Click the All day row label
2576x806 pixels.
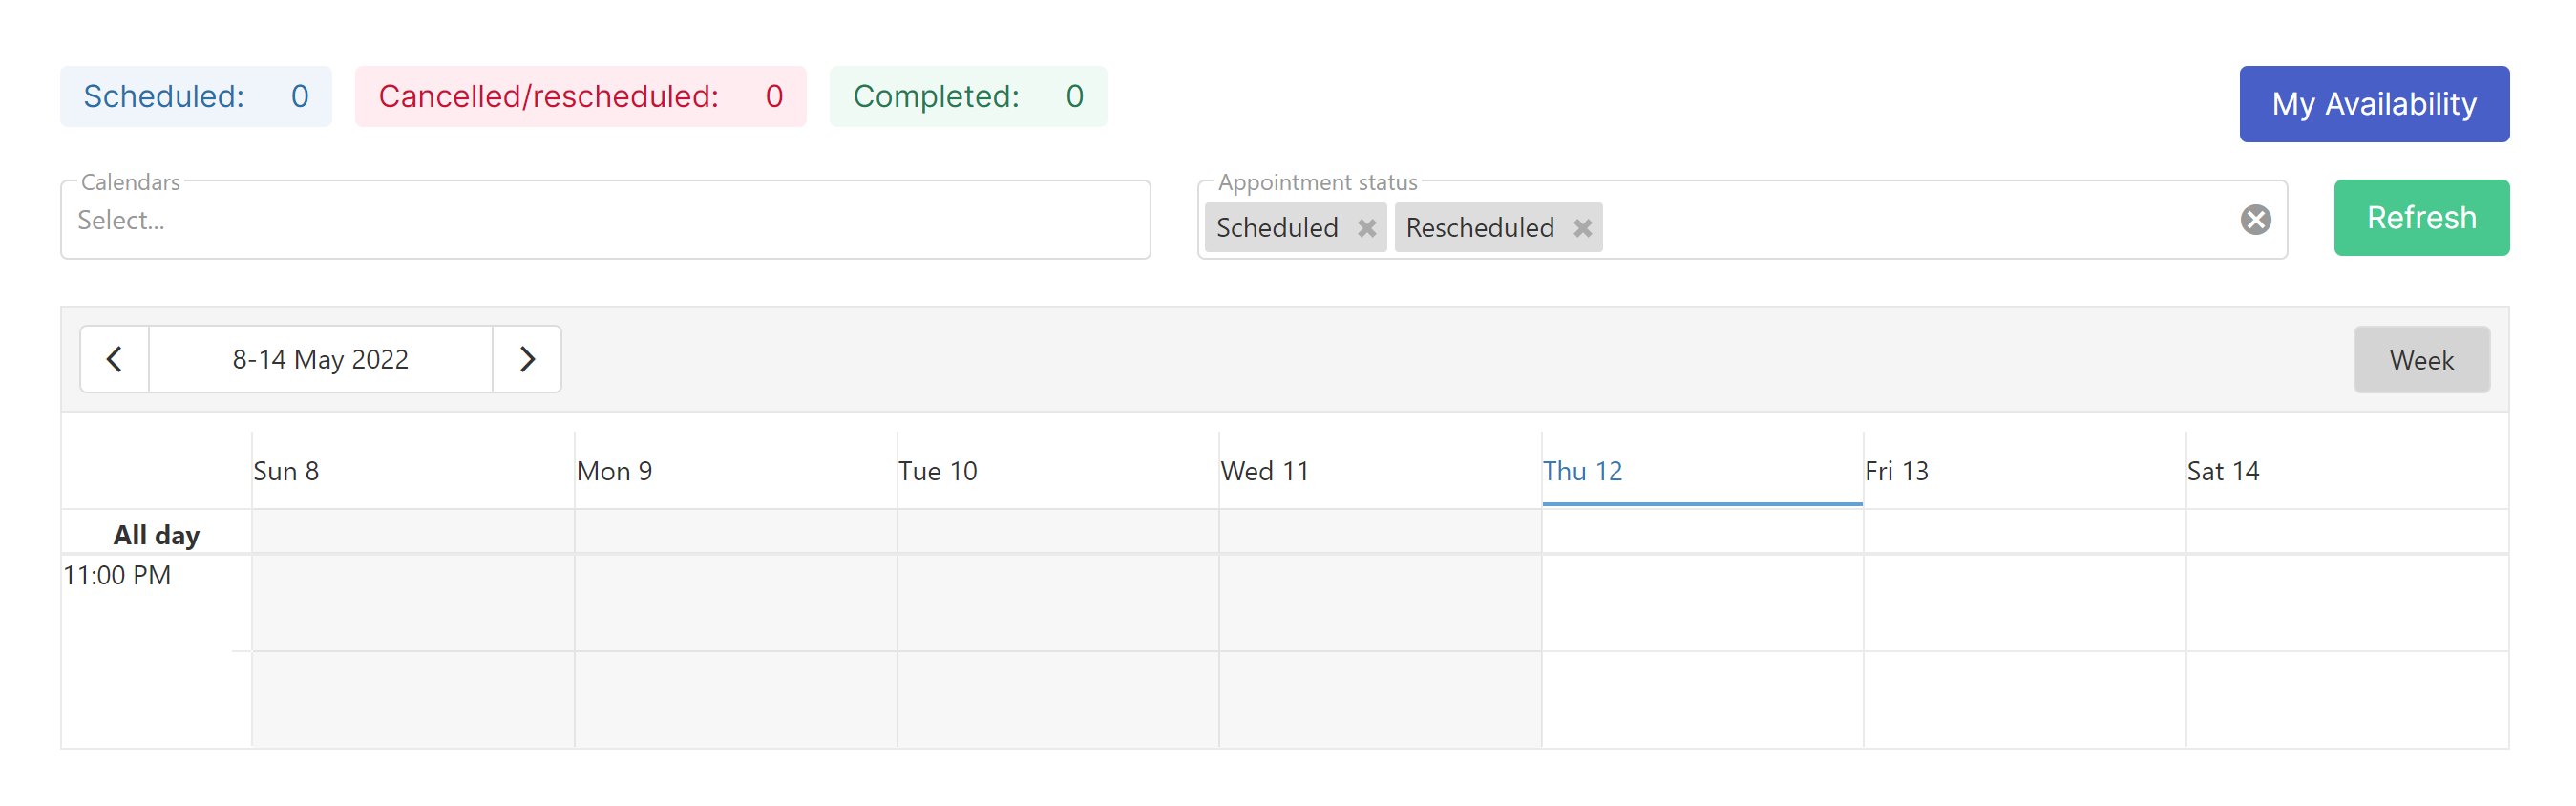(155, 533)
